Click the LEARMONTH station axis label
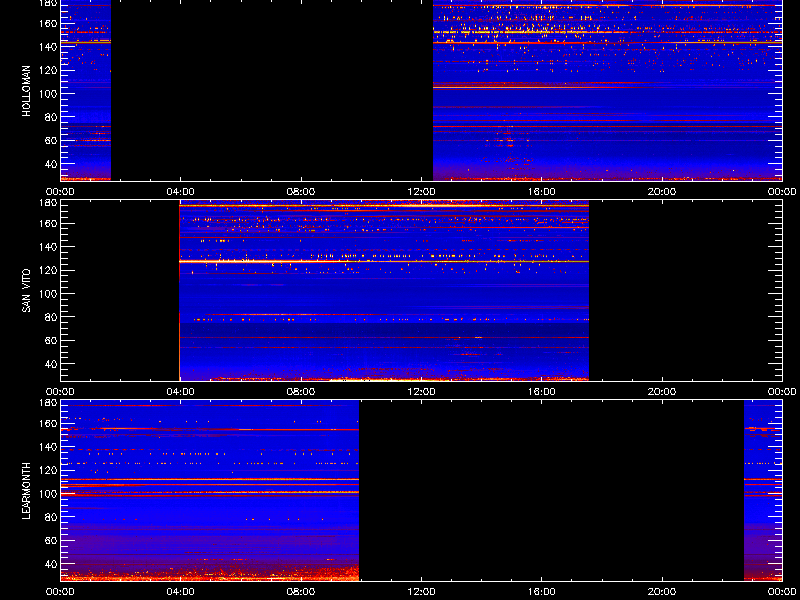The height and width of the screenshot is (600, 800). (x=27, y=491)
